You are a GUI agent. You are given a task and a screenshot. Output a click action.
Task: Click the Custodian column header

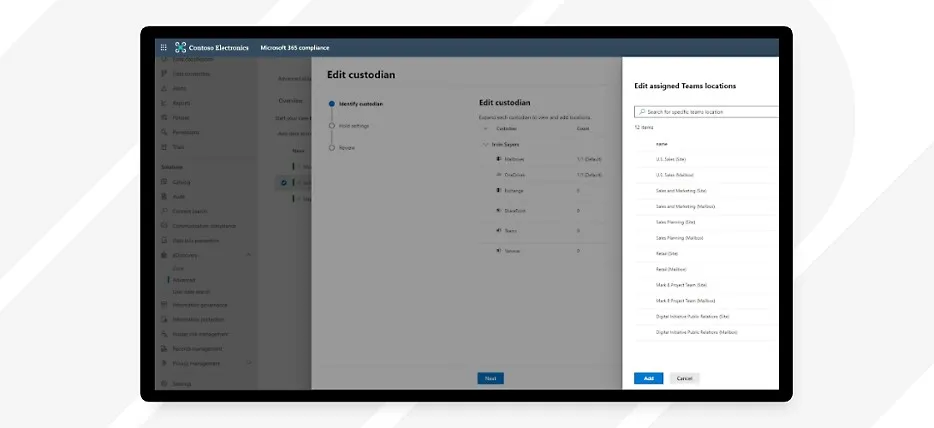click(x=506, y=129)
